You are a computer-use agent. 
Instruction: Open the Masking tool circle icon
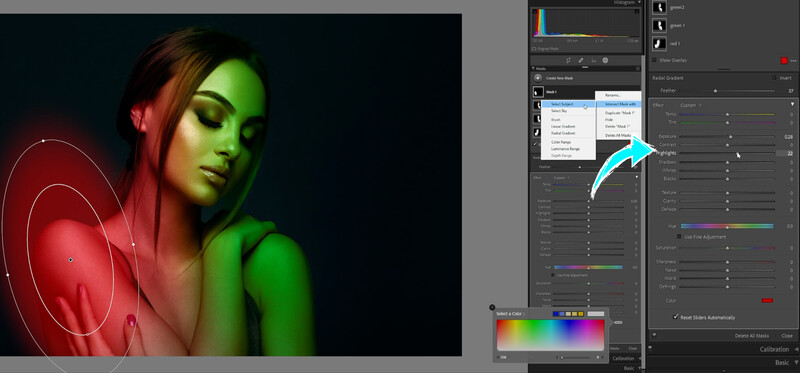click(x=605, y=60)
